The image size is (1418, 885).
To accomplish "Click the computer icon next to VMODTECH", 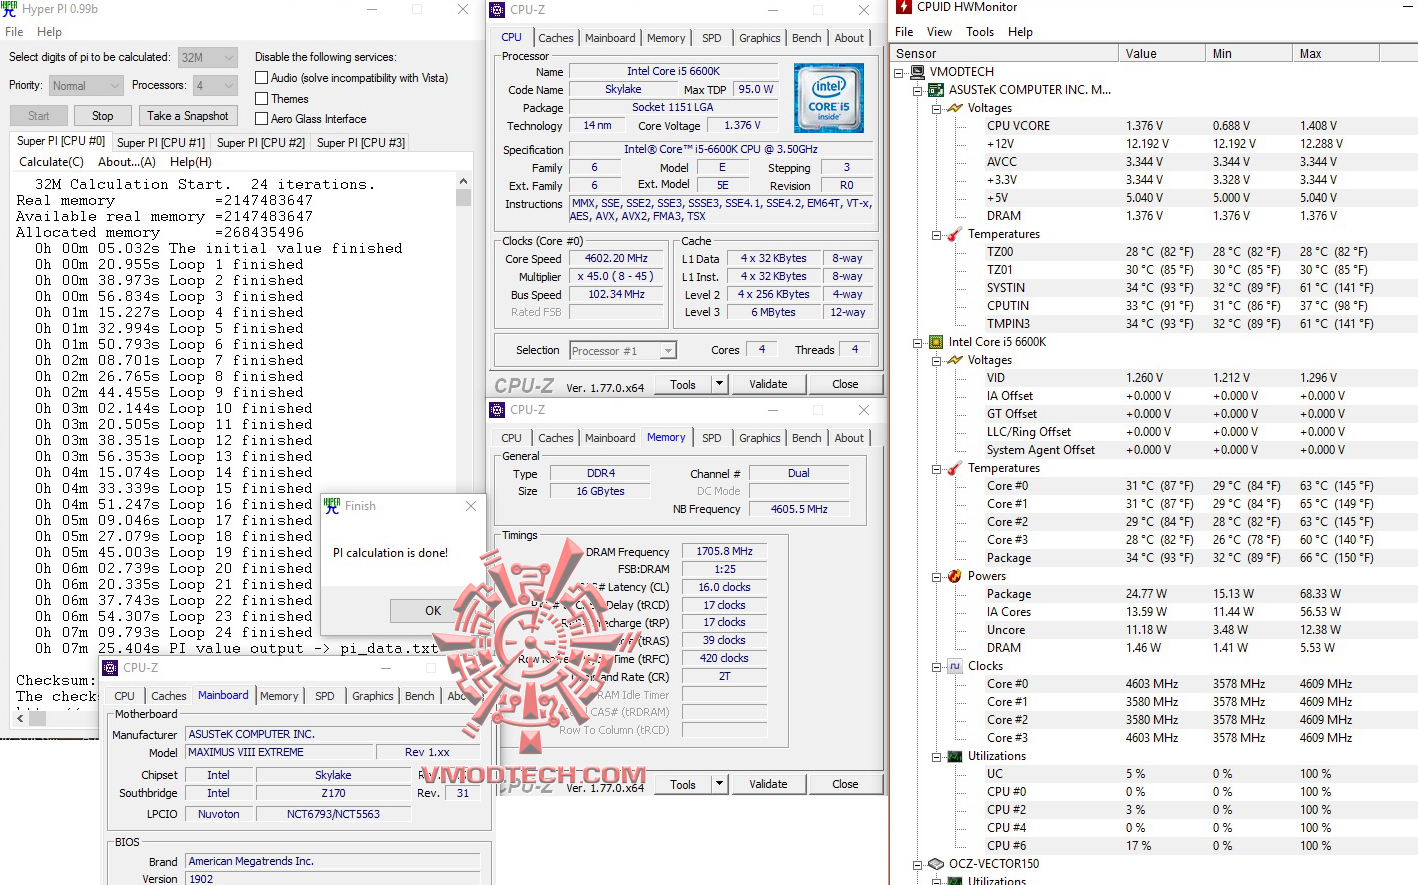I will pyautogui.click(x=921, y=71).
